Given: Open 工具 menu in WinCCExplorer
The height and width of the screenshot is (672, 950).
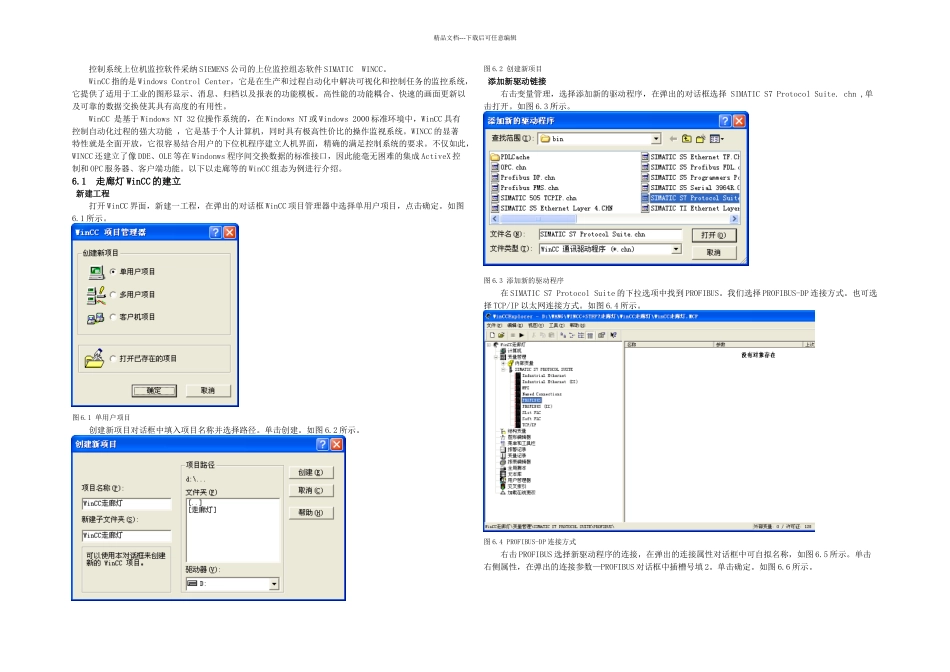Looking at the screenshot, I should pyautogui.click(x=557, y=325).
